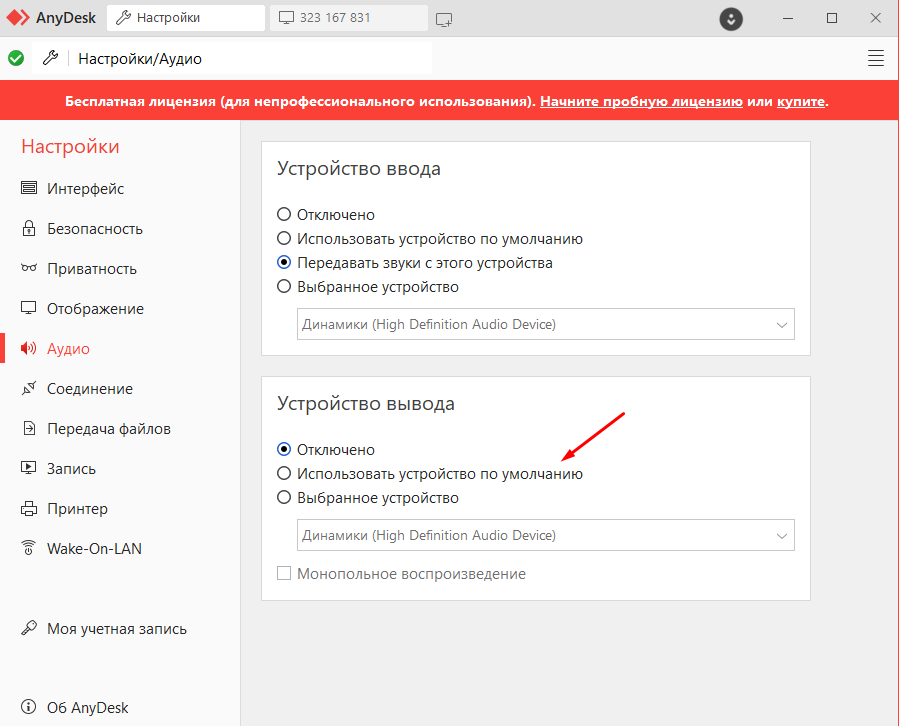This screenshot has height=726, width=899.
Task: Open the Принтер settings section
Action: click(x=77, y=509)
